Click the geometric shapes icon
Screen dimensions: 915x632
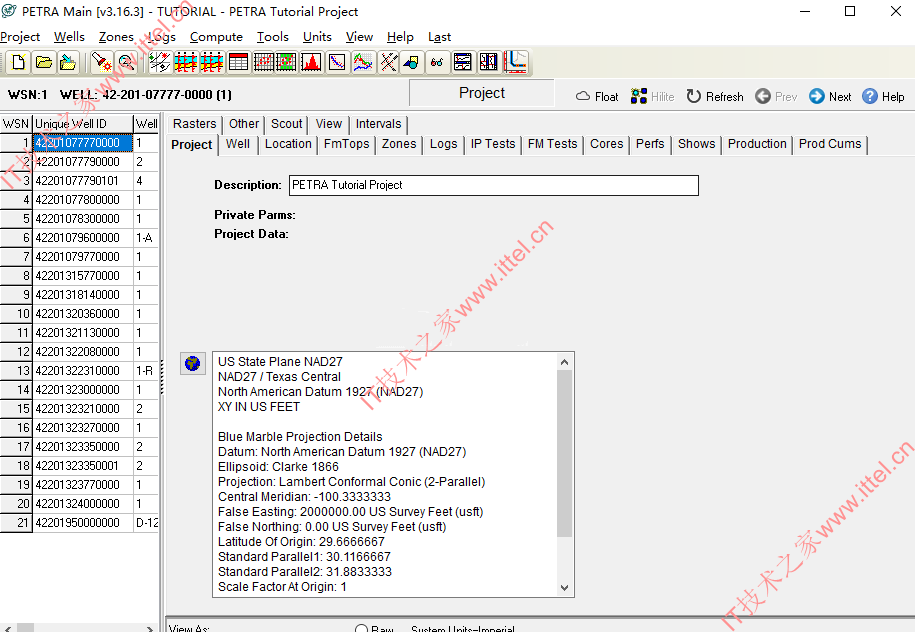[x=411, y=62]
